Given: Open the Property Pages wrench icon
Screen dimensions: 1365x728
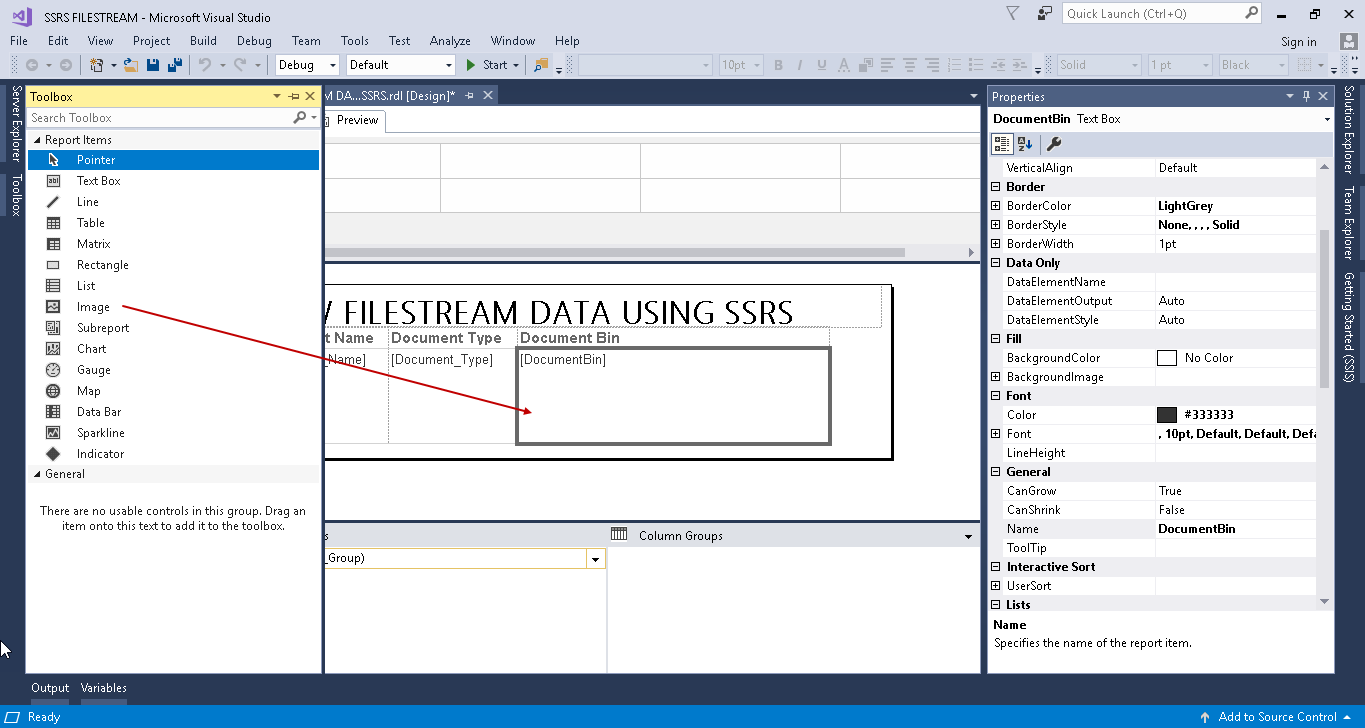Looking at the screenshot, I should pyautogui.click(x=1053, y=144).
